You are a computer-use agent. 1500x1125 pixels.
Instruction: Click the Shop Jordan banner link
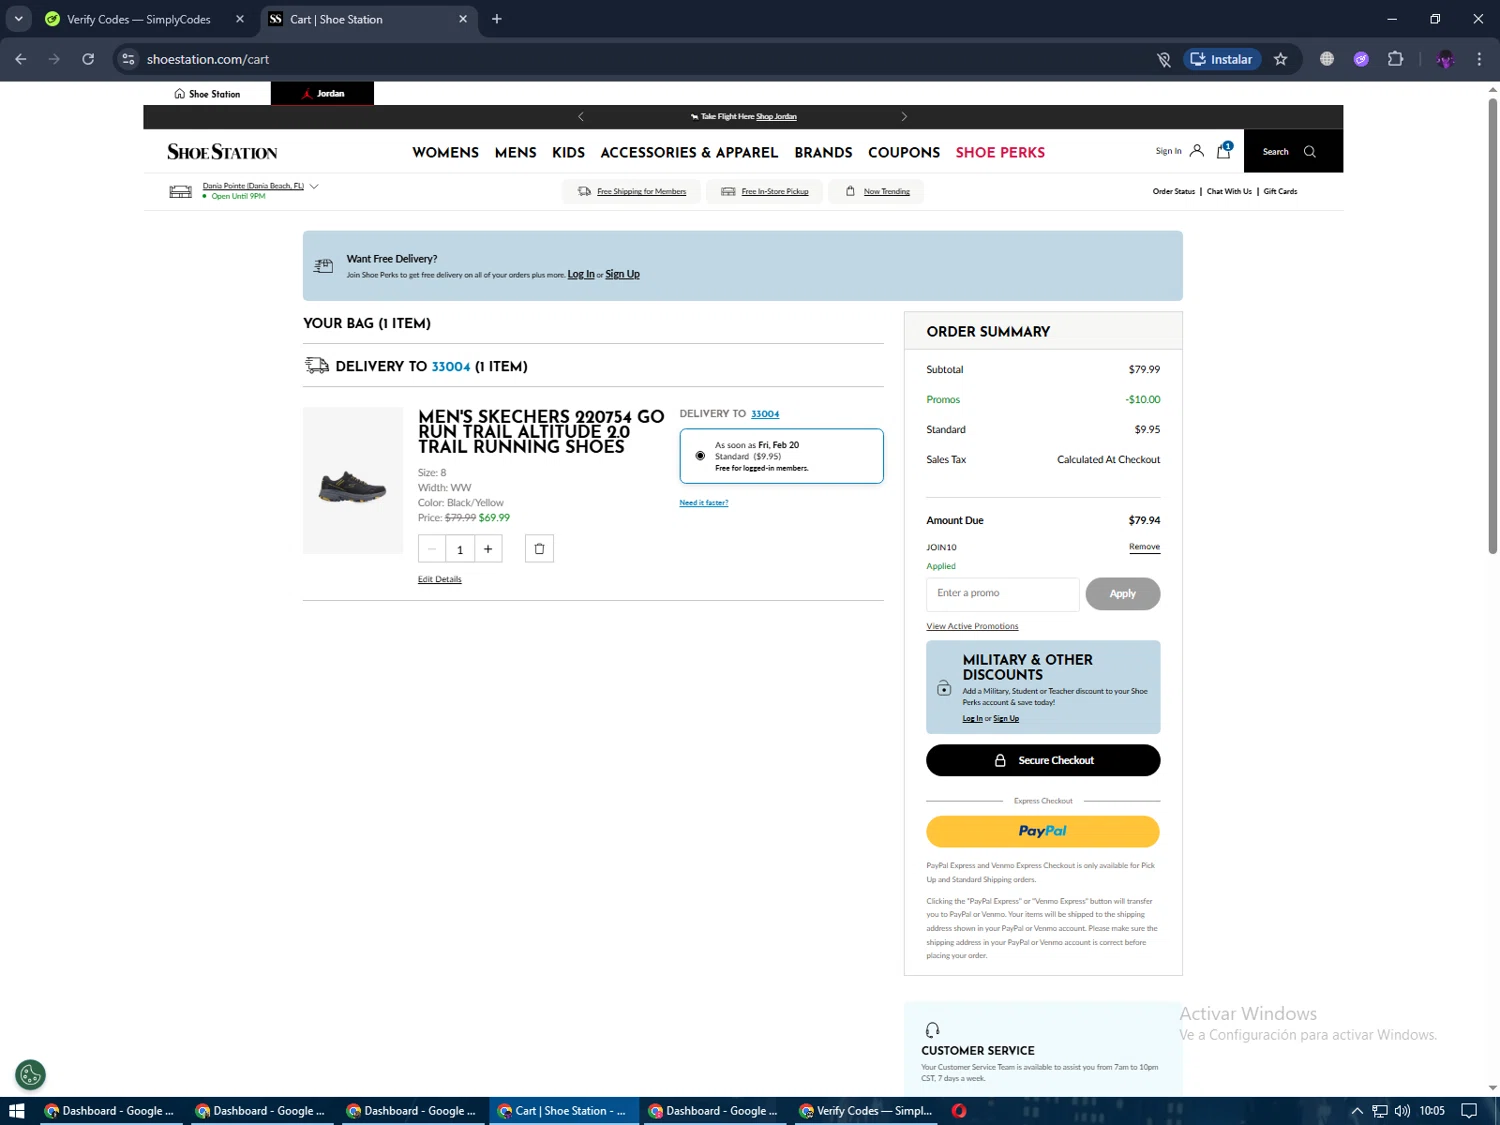pyautogui.click(x=776, y=117)
